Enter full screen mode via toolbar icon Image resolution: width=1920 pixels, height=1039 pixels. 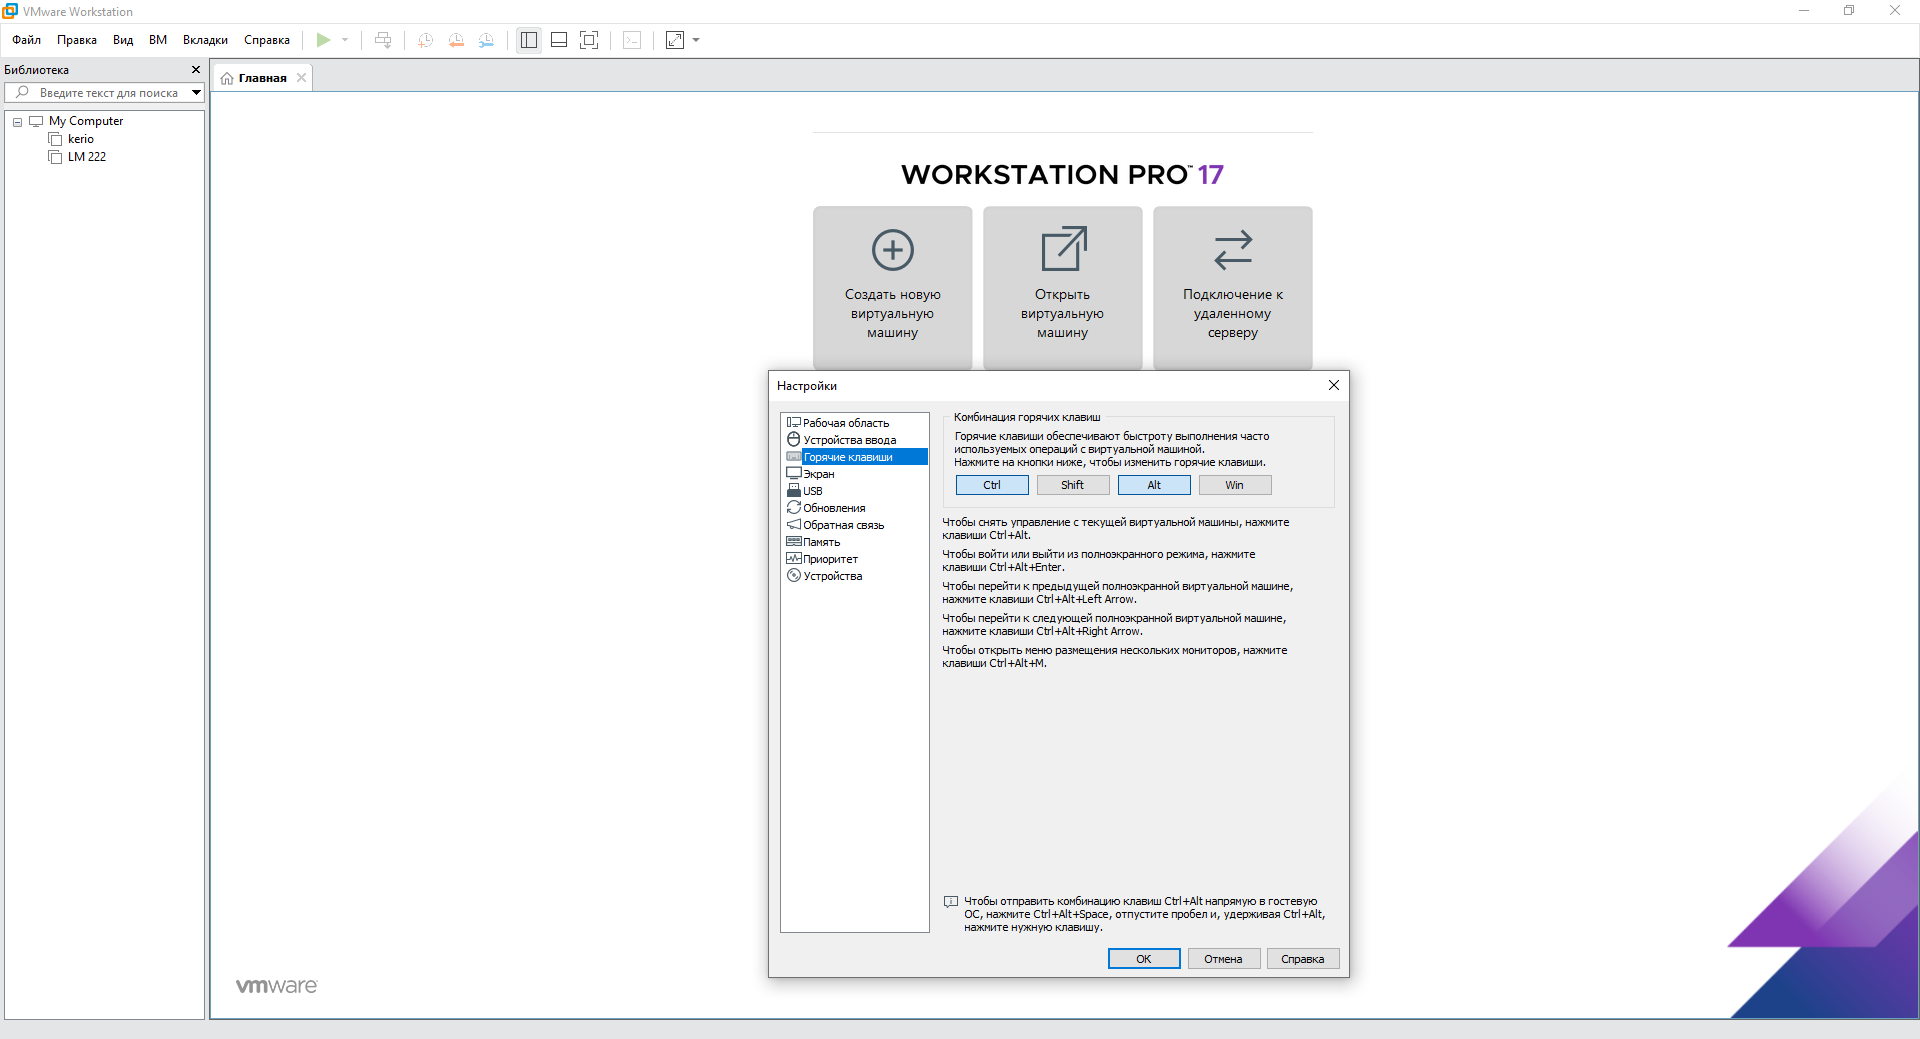(589, 40)
